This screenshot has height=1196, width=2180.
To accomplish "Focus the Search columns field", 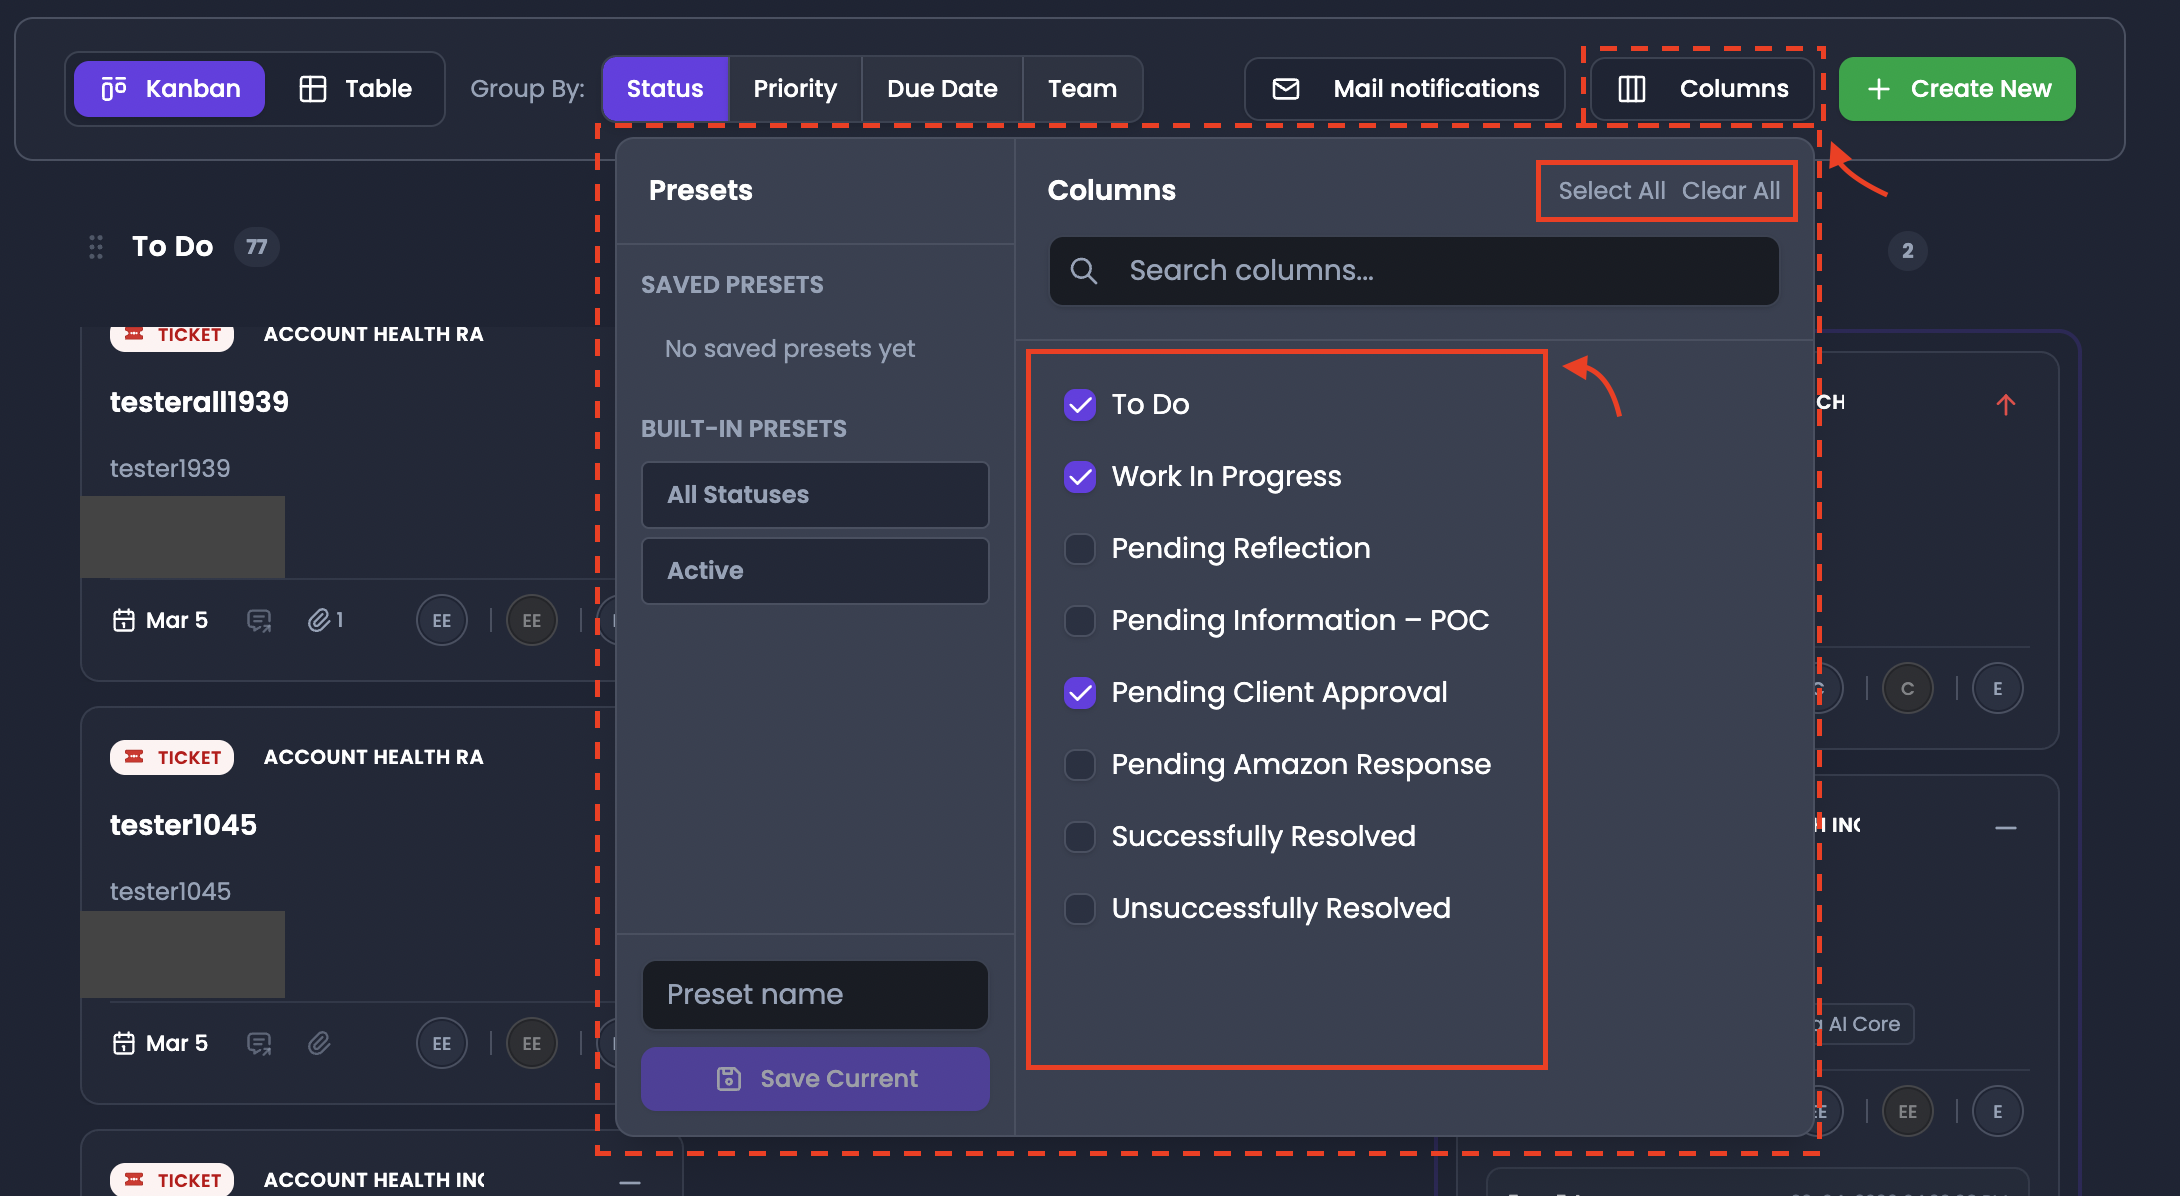I will tap(1414, 271).
